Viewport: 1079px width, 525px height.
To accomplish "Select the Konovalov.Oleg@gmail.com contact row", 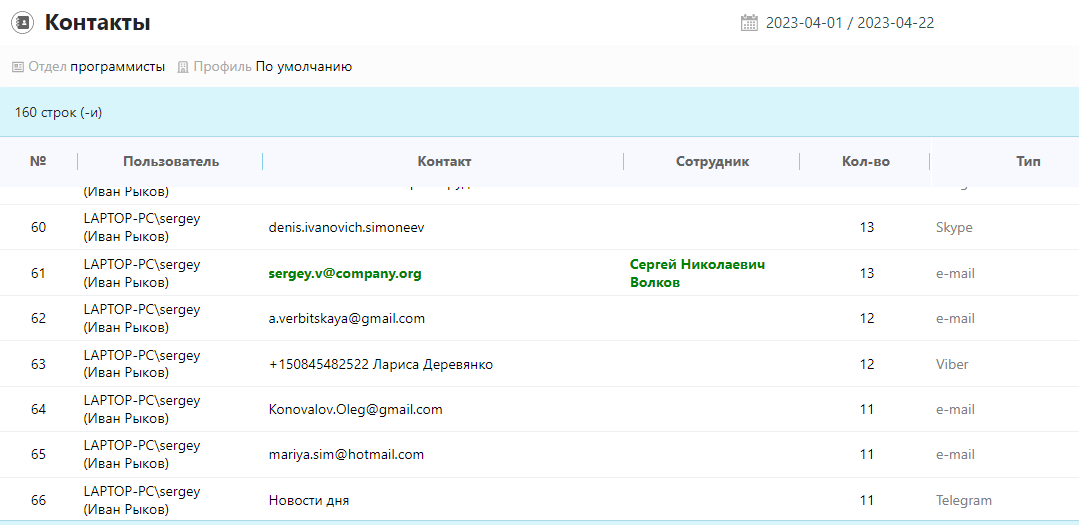I will coord(355,409).
